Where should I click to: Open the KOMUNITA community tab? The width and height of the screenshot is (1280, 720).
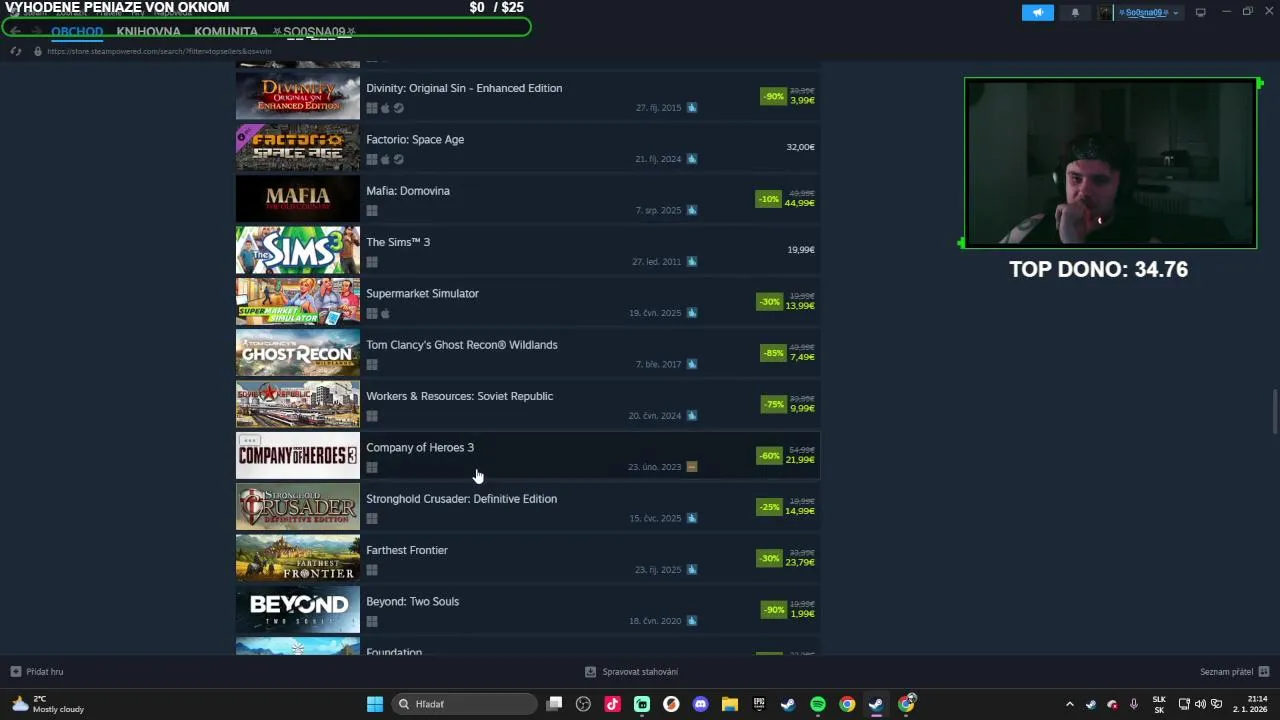(x=226, y=32)
